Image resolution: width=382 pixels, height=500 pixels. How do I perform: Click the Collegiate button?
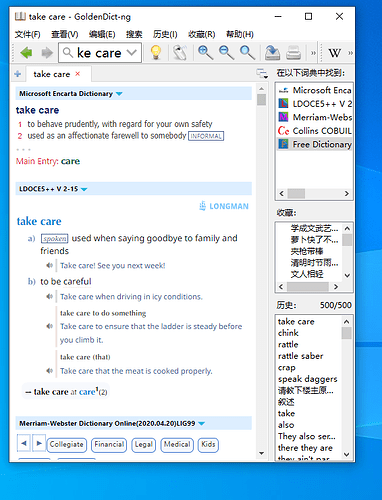coord(66,445)
